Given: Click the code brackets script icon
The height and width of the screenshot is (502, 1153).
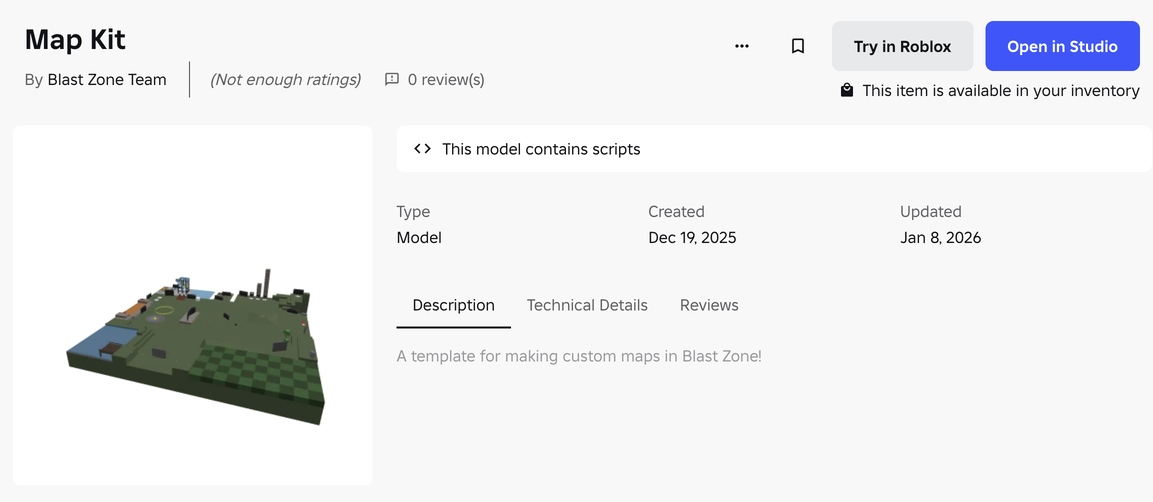Looking at the screenshot, I should [x=422, y=149].
